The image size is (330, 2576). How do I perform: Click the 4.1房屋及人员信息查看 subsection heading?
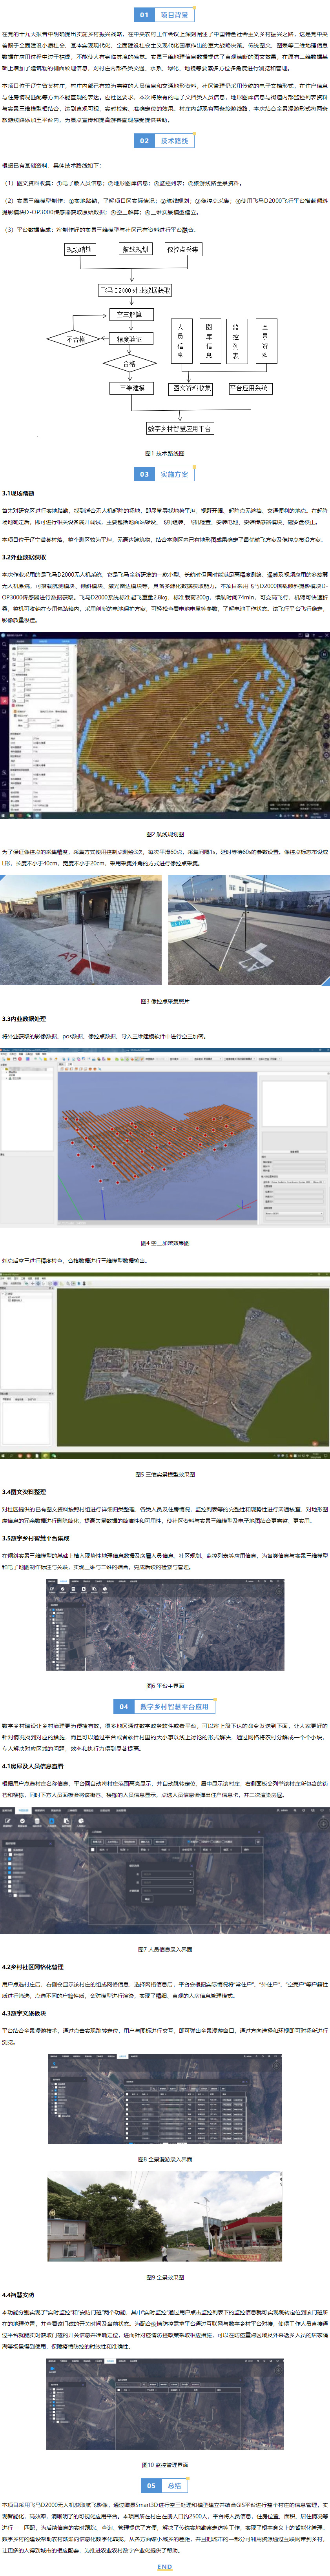pyautogui.click(x=33, y=1766)
